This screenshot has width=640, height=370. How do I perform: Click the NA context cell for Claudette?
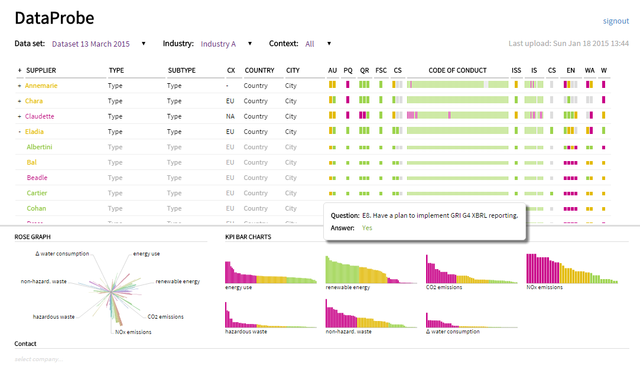(x=230, y=117)
